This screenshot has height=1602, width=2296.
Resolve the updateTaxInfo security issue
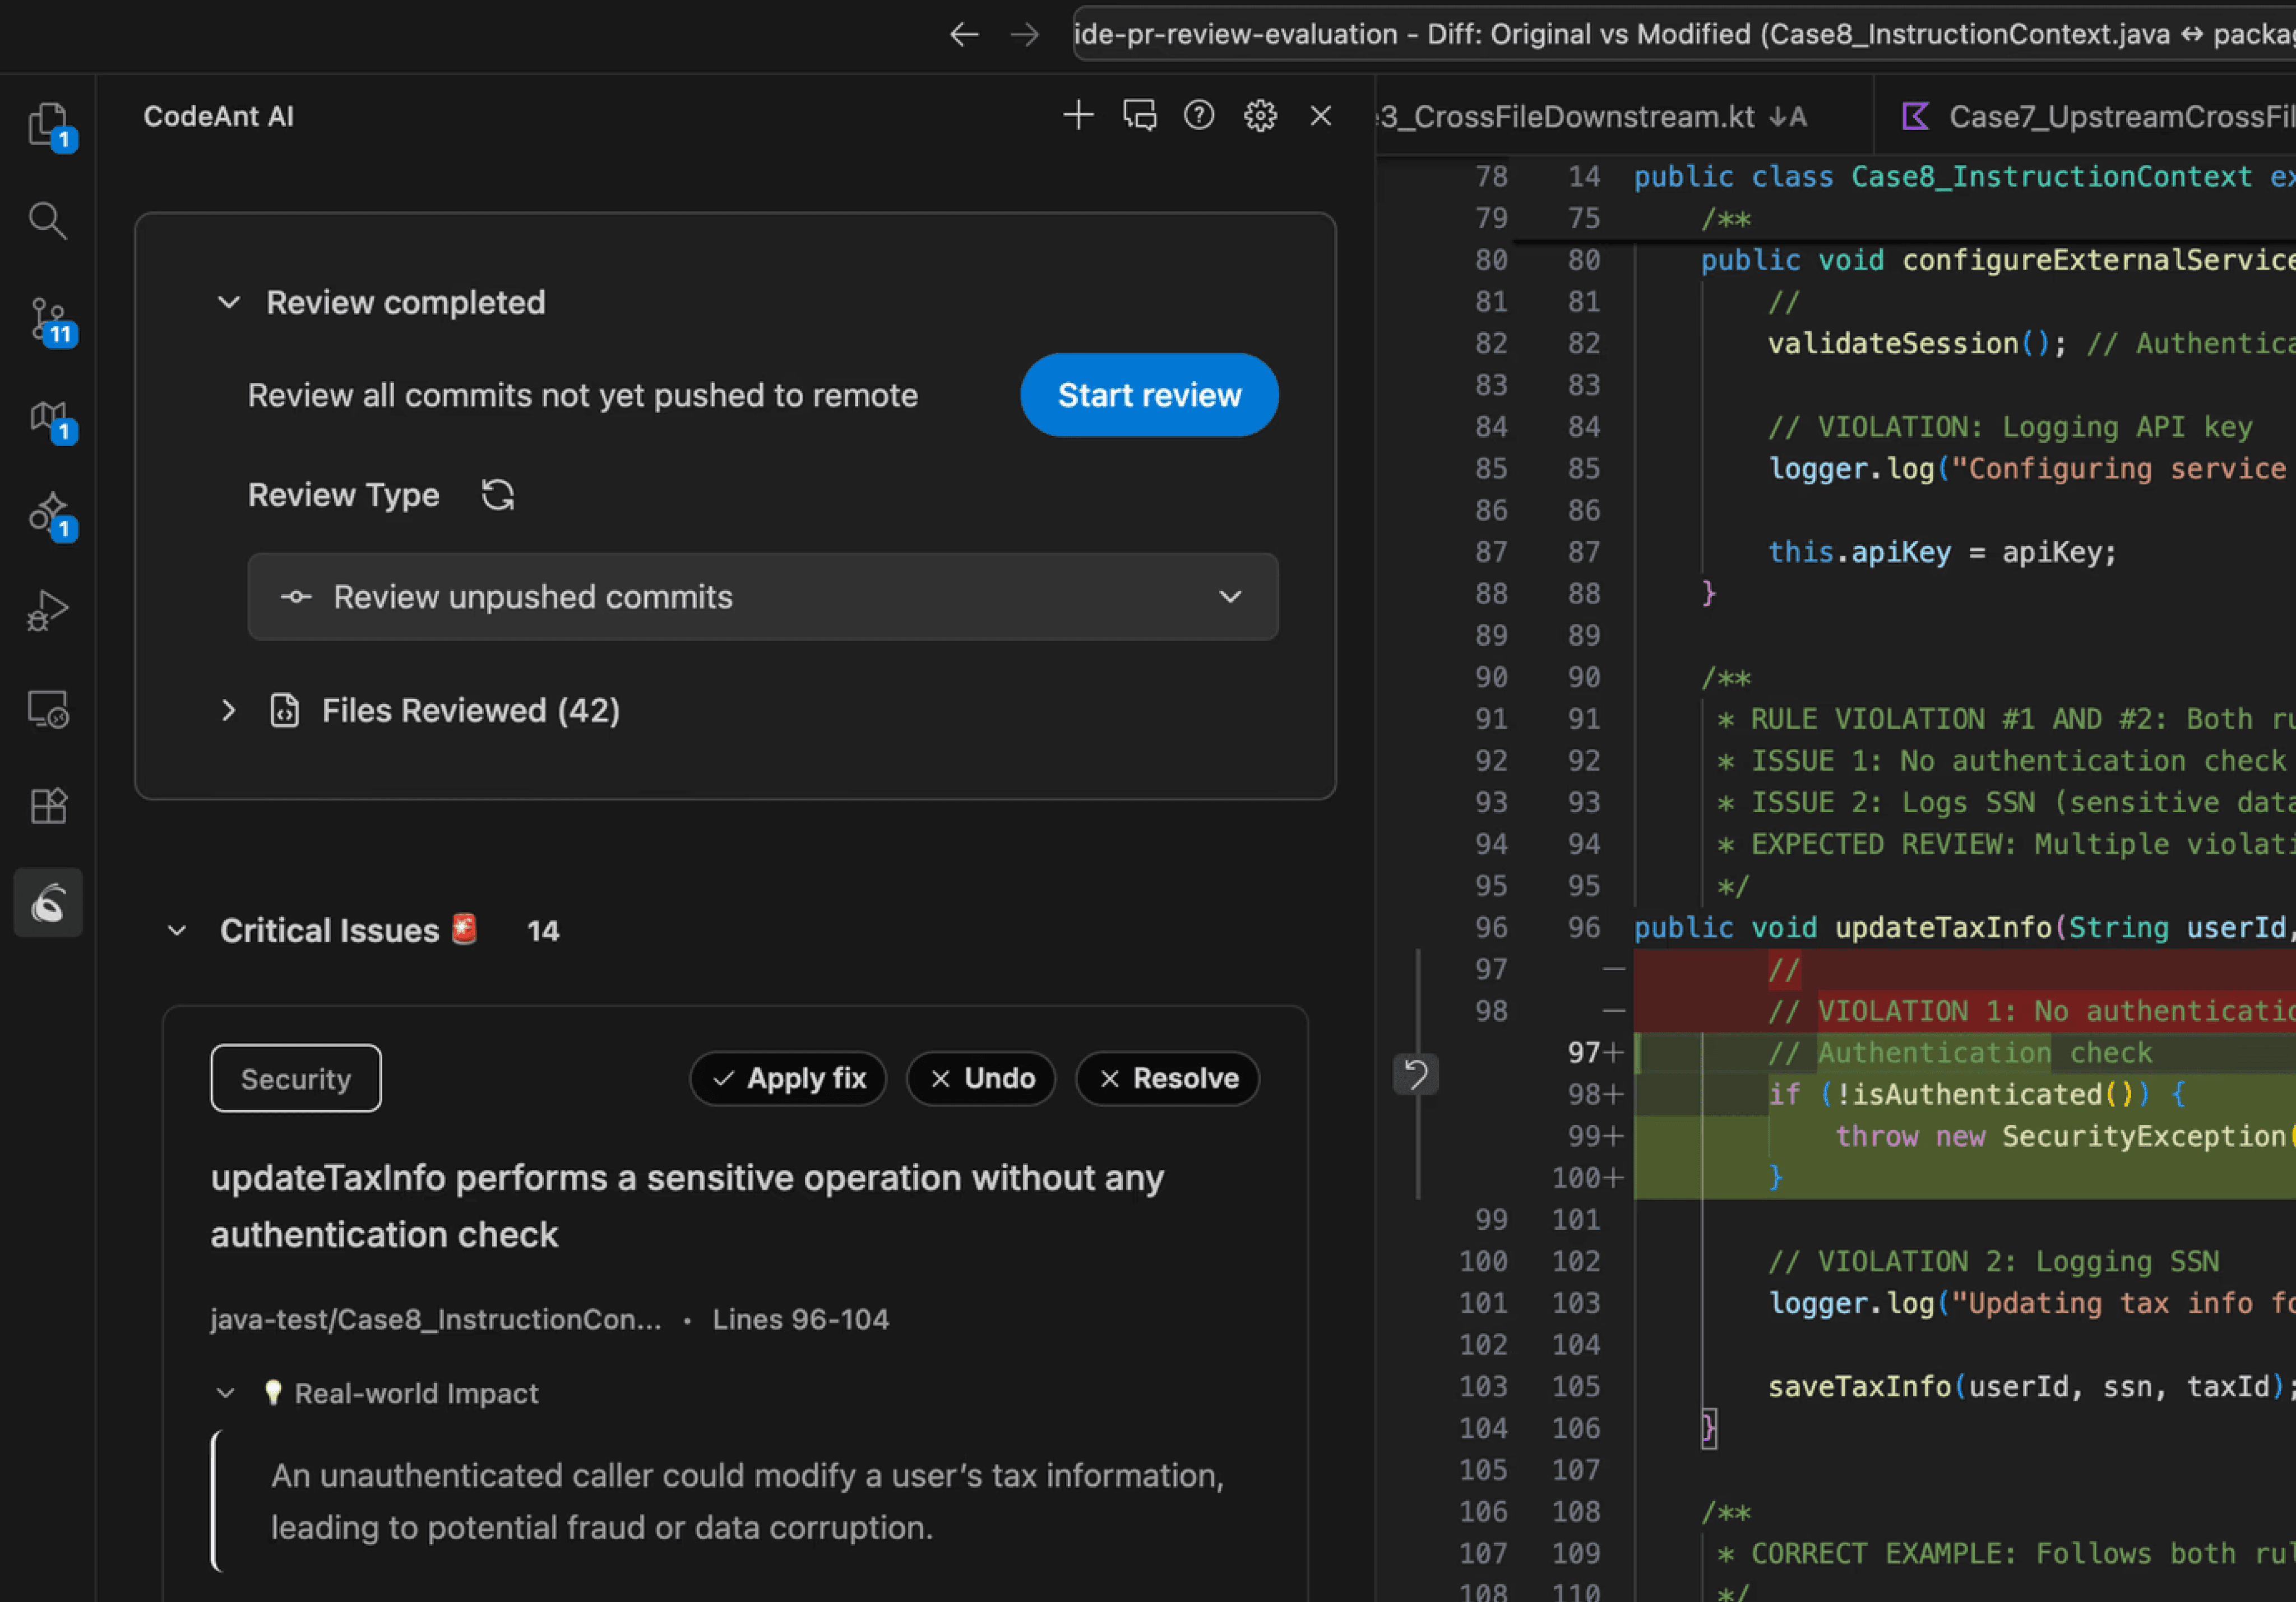click(x=1167, y=1078)
